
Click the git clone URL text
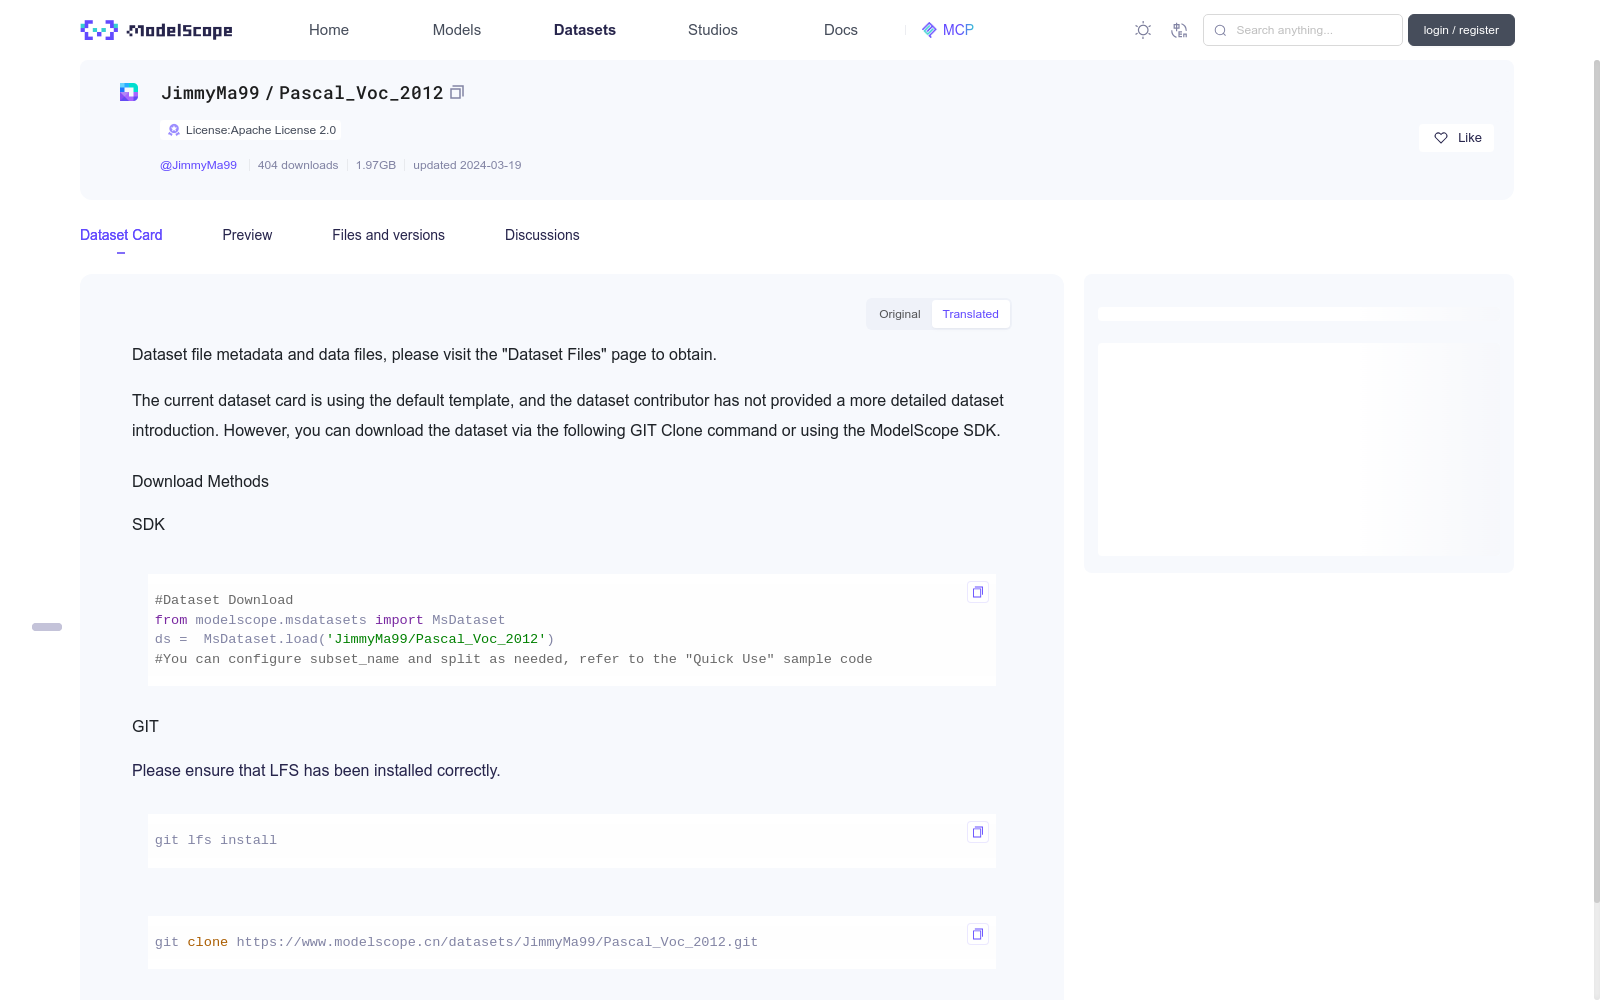coord(497,942)
